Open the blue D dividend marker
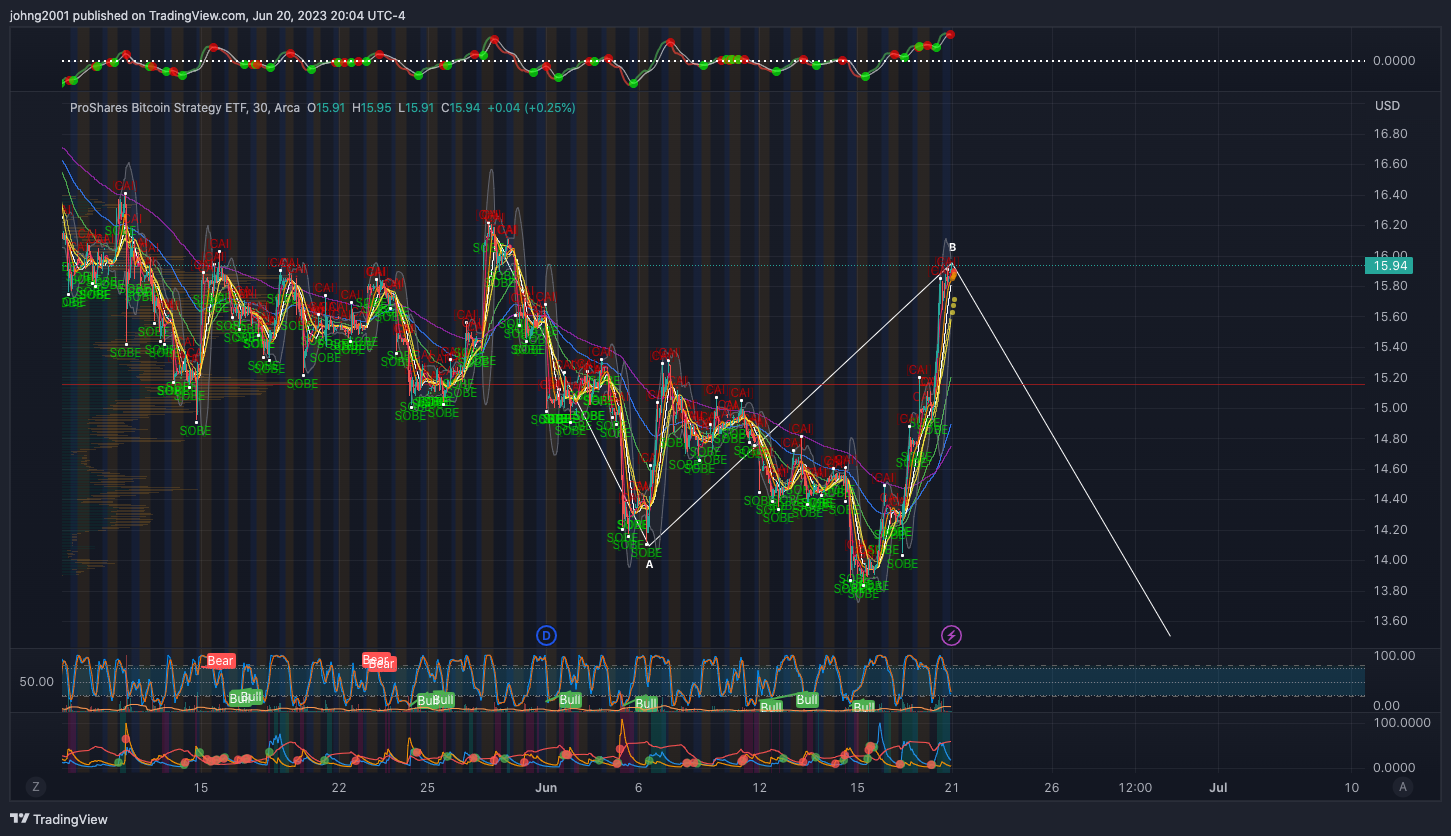Screen dimensions: 1451x836 click(x=546, y=635)
